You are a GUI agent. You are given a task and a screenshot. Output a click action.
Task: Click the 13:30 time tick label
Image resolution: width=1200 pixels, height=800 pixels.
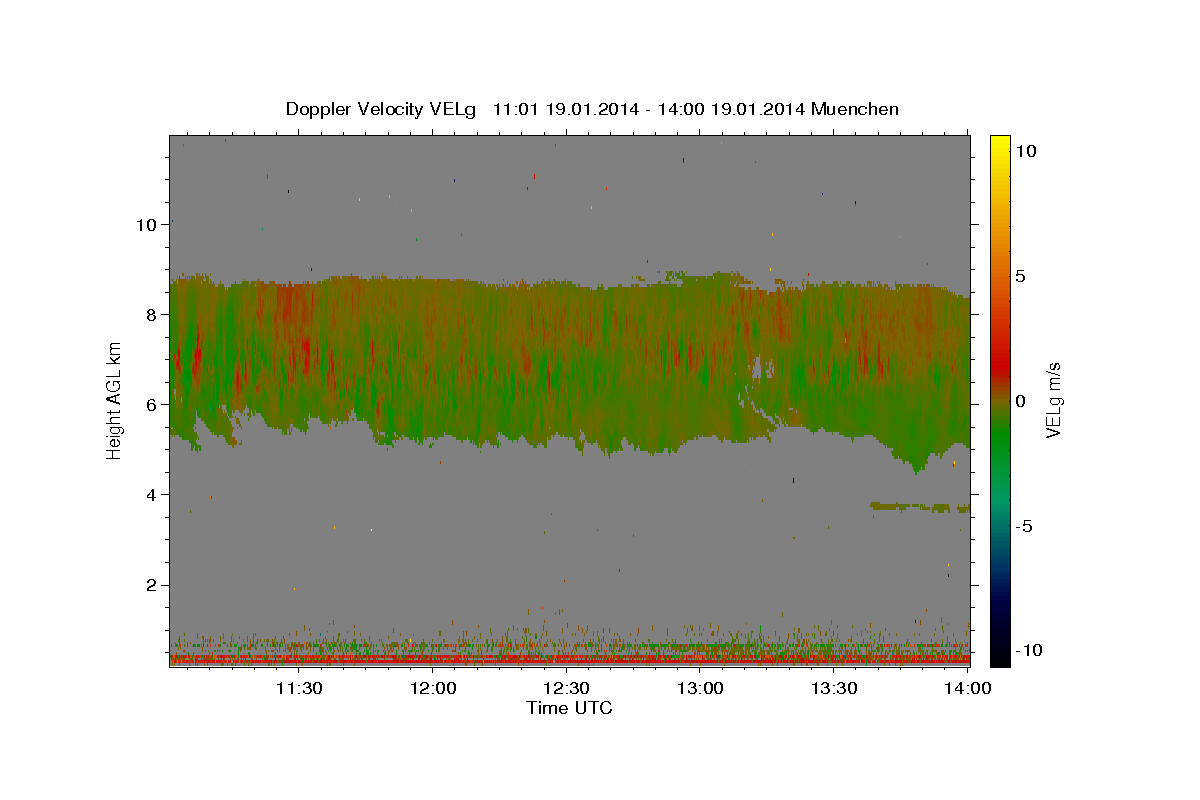pyautogui.click(x=835, y=688)
